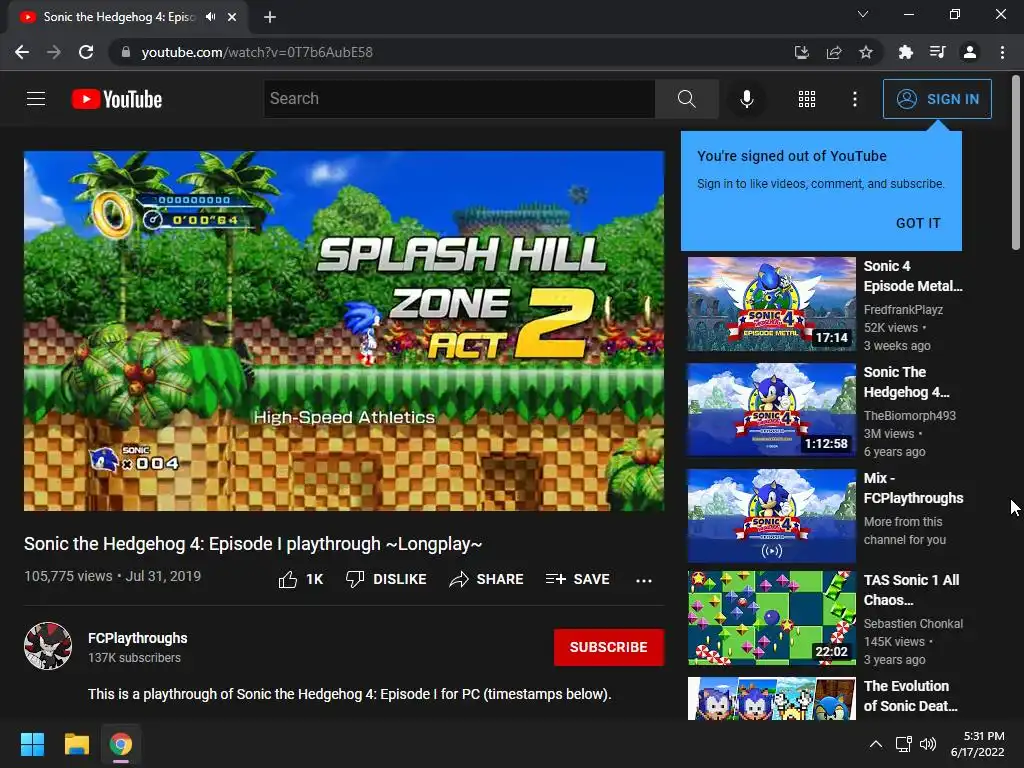This screenshot has width=1024, height=768.
Task: Open volume tray icon
Action: 927,744
